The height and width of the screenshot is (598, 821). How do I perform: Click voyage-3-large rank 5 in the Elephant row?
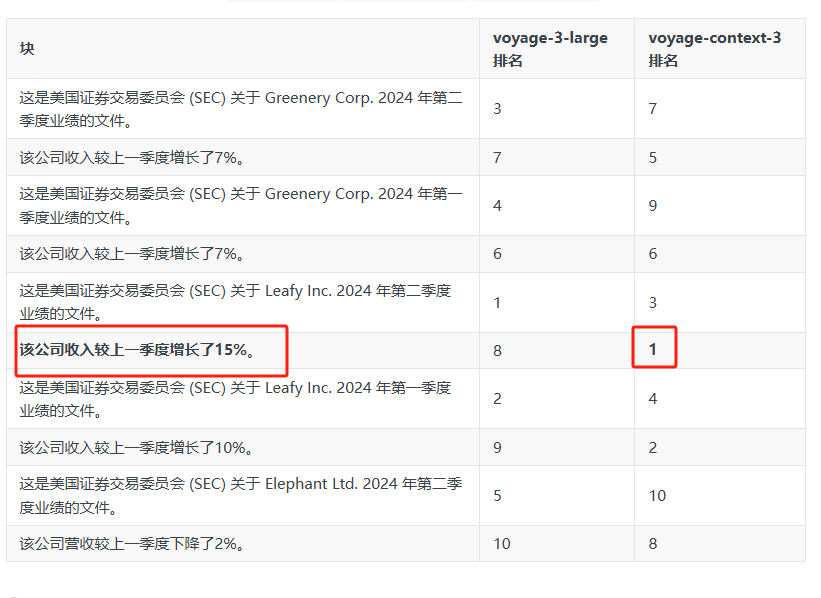click(498, 495)
